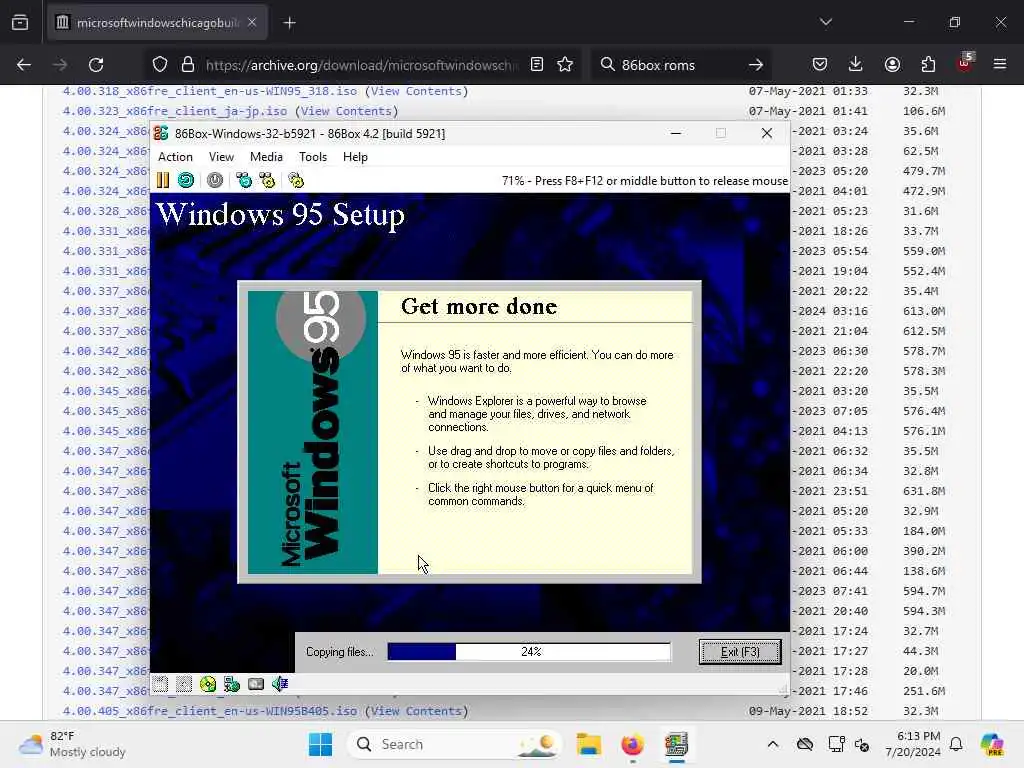Click the green hard reset icon
This screenshot has width=1024, height=768.
pyautogui.click(x=186, y=180)
